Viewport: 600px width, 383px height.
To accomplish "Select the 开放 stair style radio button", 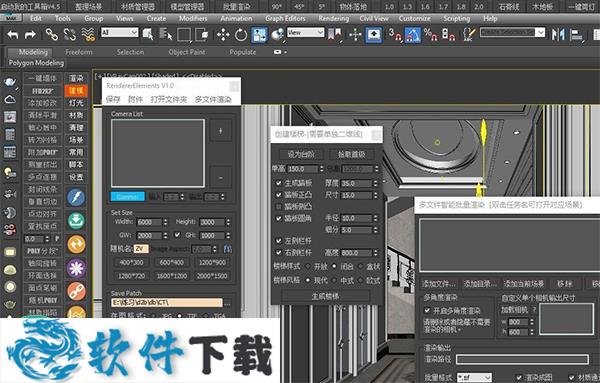I will (308, 266).
